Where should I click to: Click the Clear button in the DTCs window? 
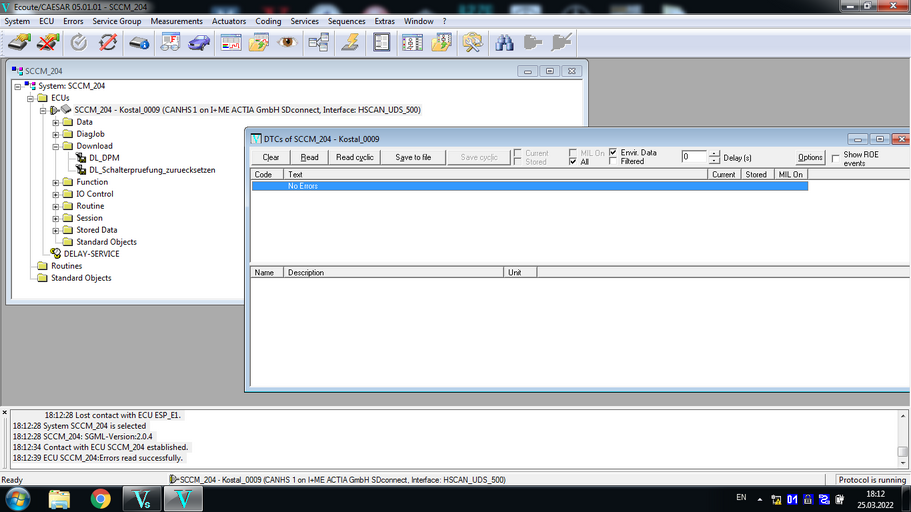(x=271, y=157)
